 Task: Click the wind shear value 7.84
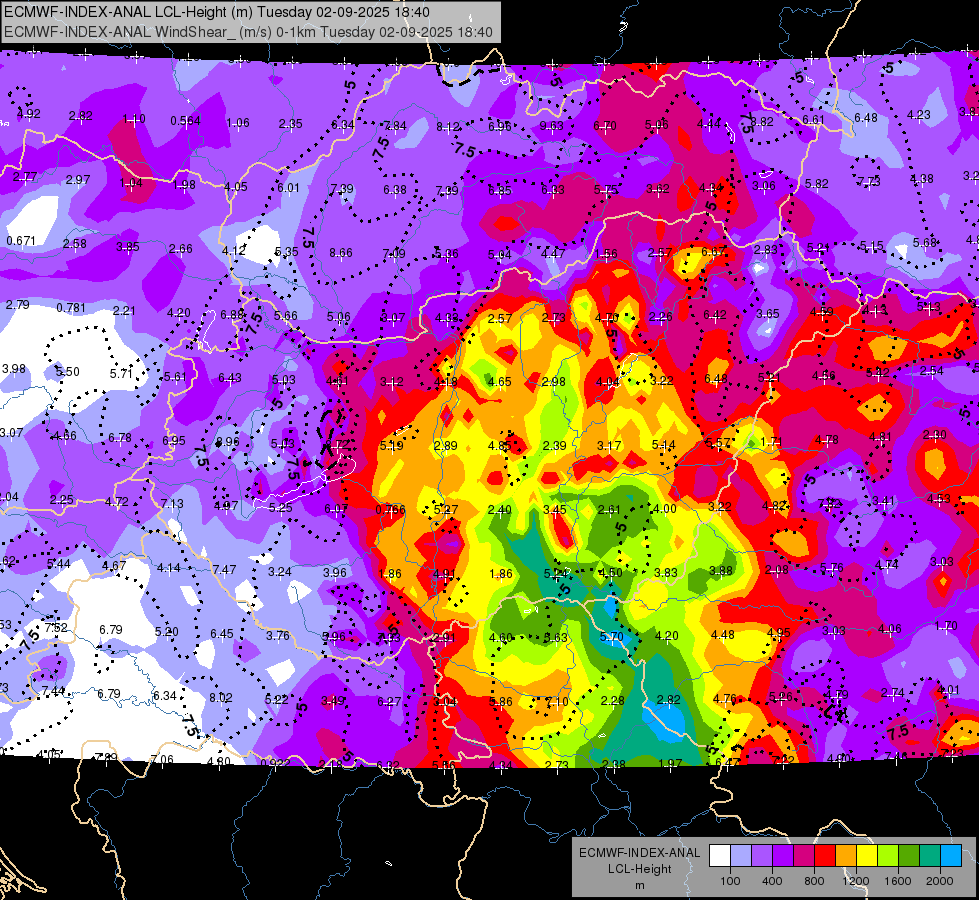click(x=395, y=126)
